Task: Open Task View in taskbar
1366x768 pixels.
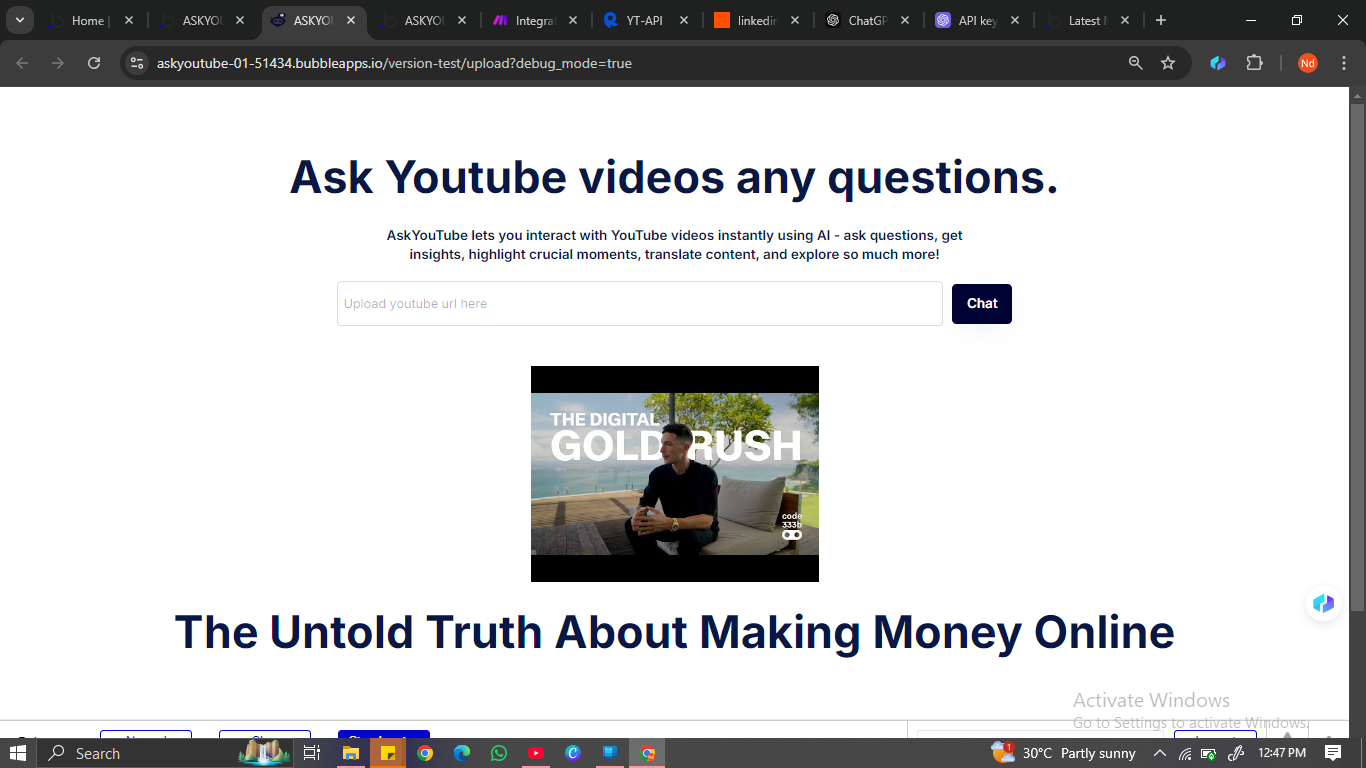Action: coord(312,753)
